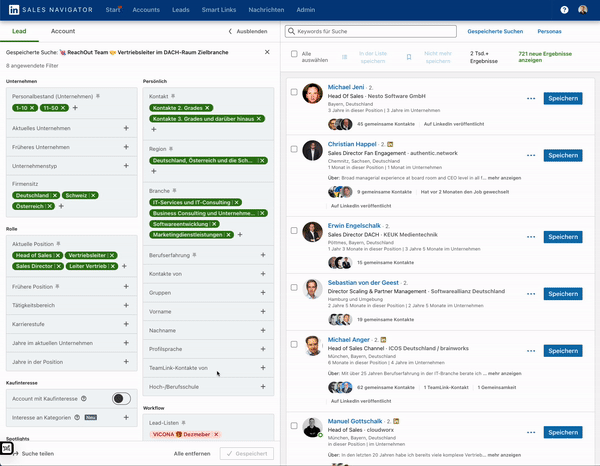Screen dimensions: 600x466
Task: Remove the Marketingdienstleistungen industry chip
Action: (228, 235)
